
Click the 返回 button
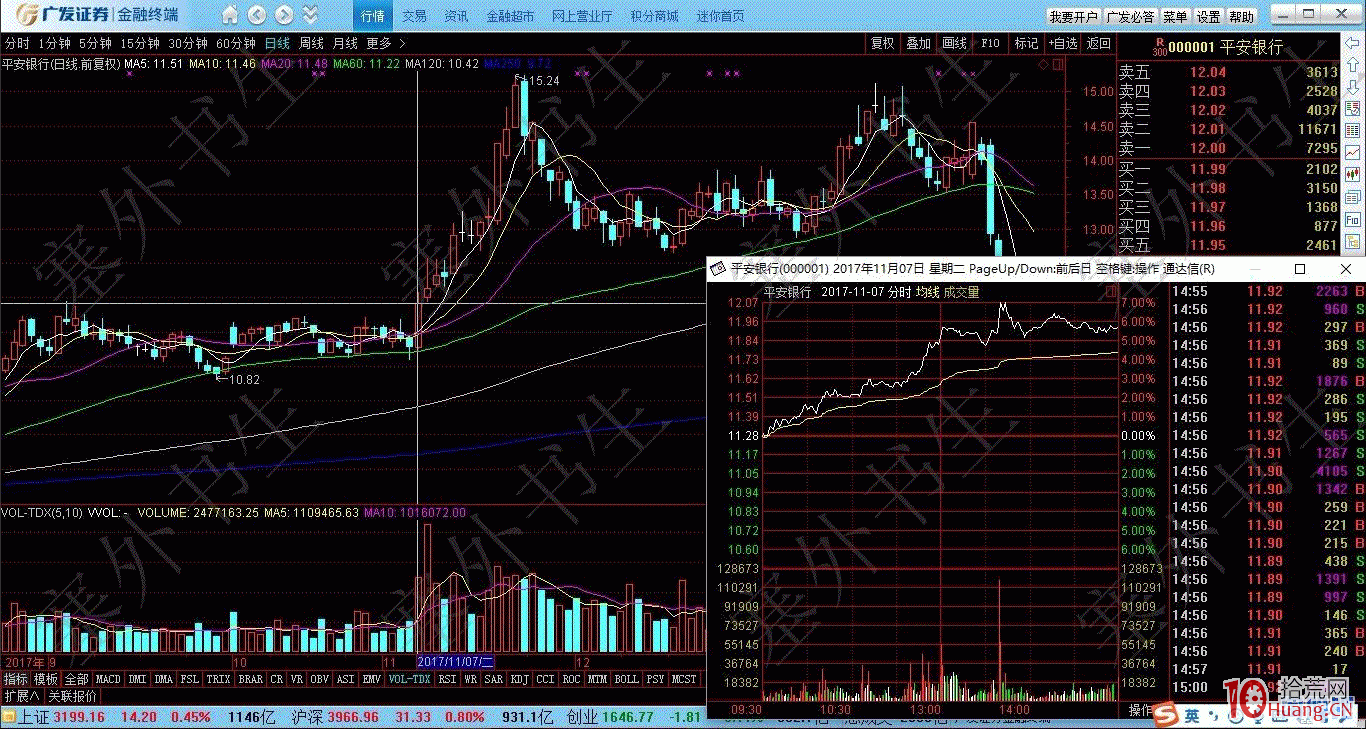tap(1099, 43)
